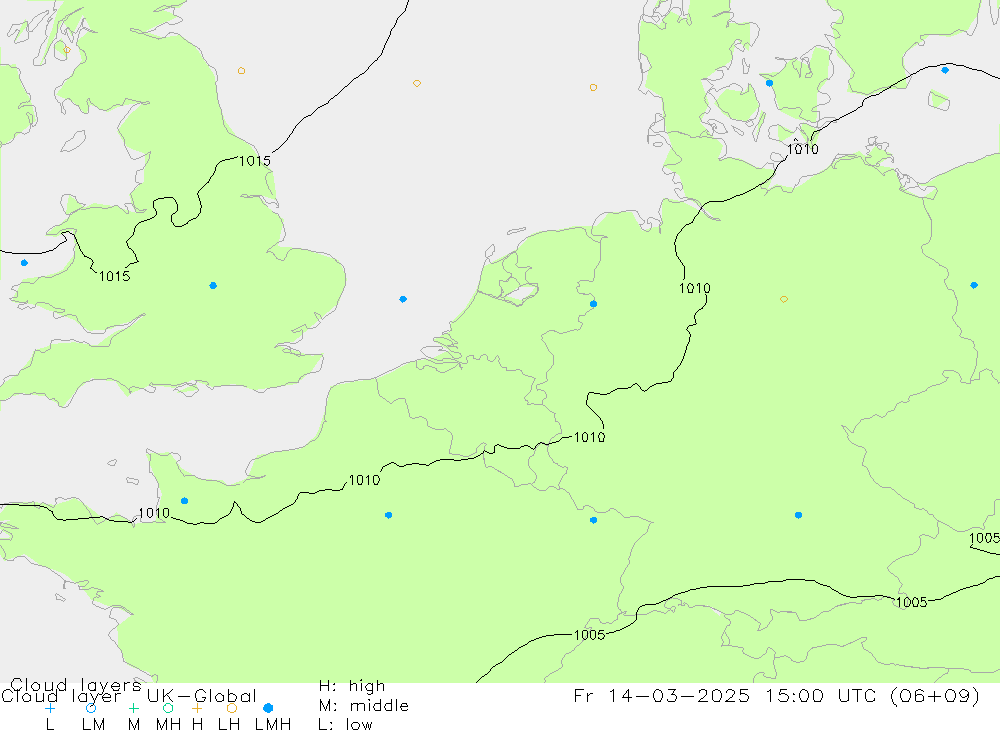Select the blue dot over northeastern France
This screenshot has width=1000, height=733.
point(593,521)
